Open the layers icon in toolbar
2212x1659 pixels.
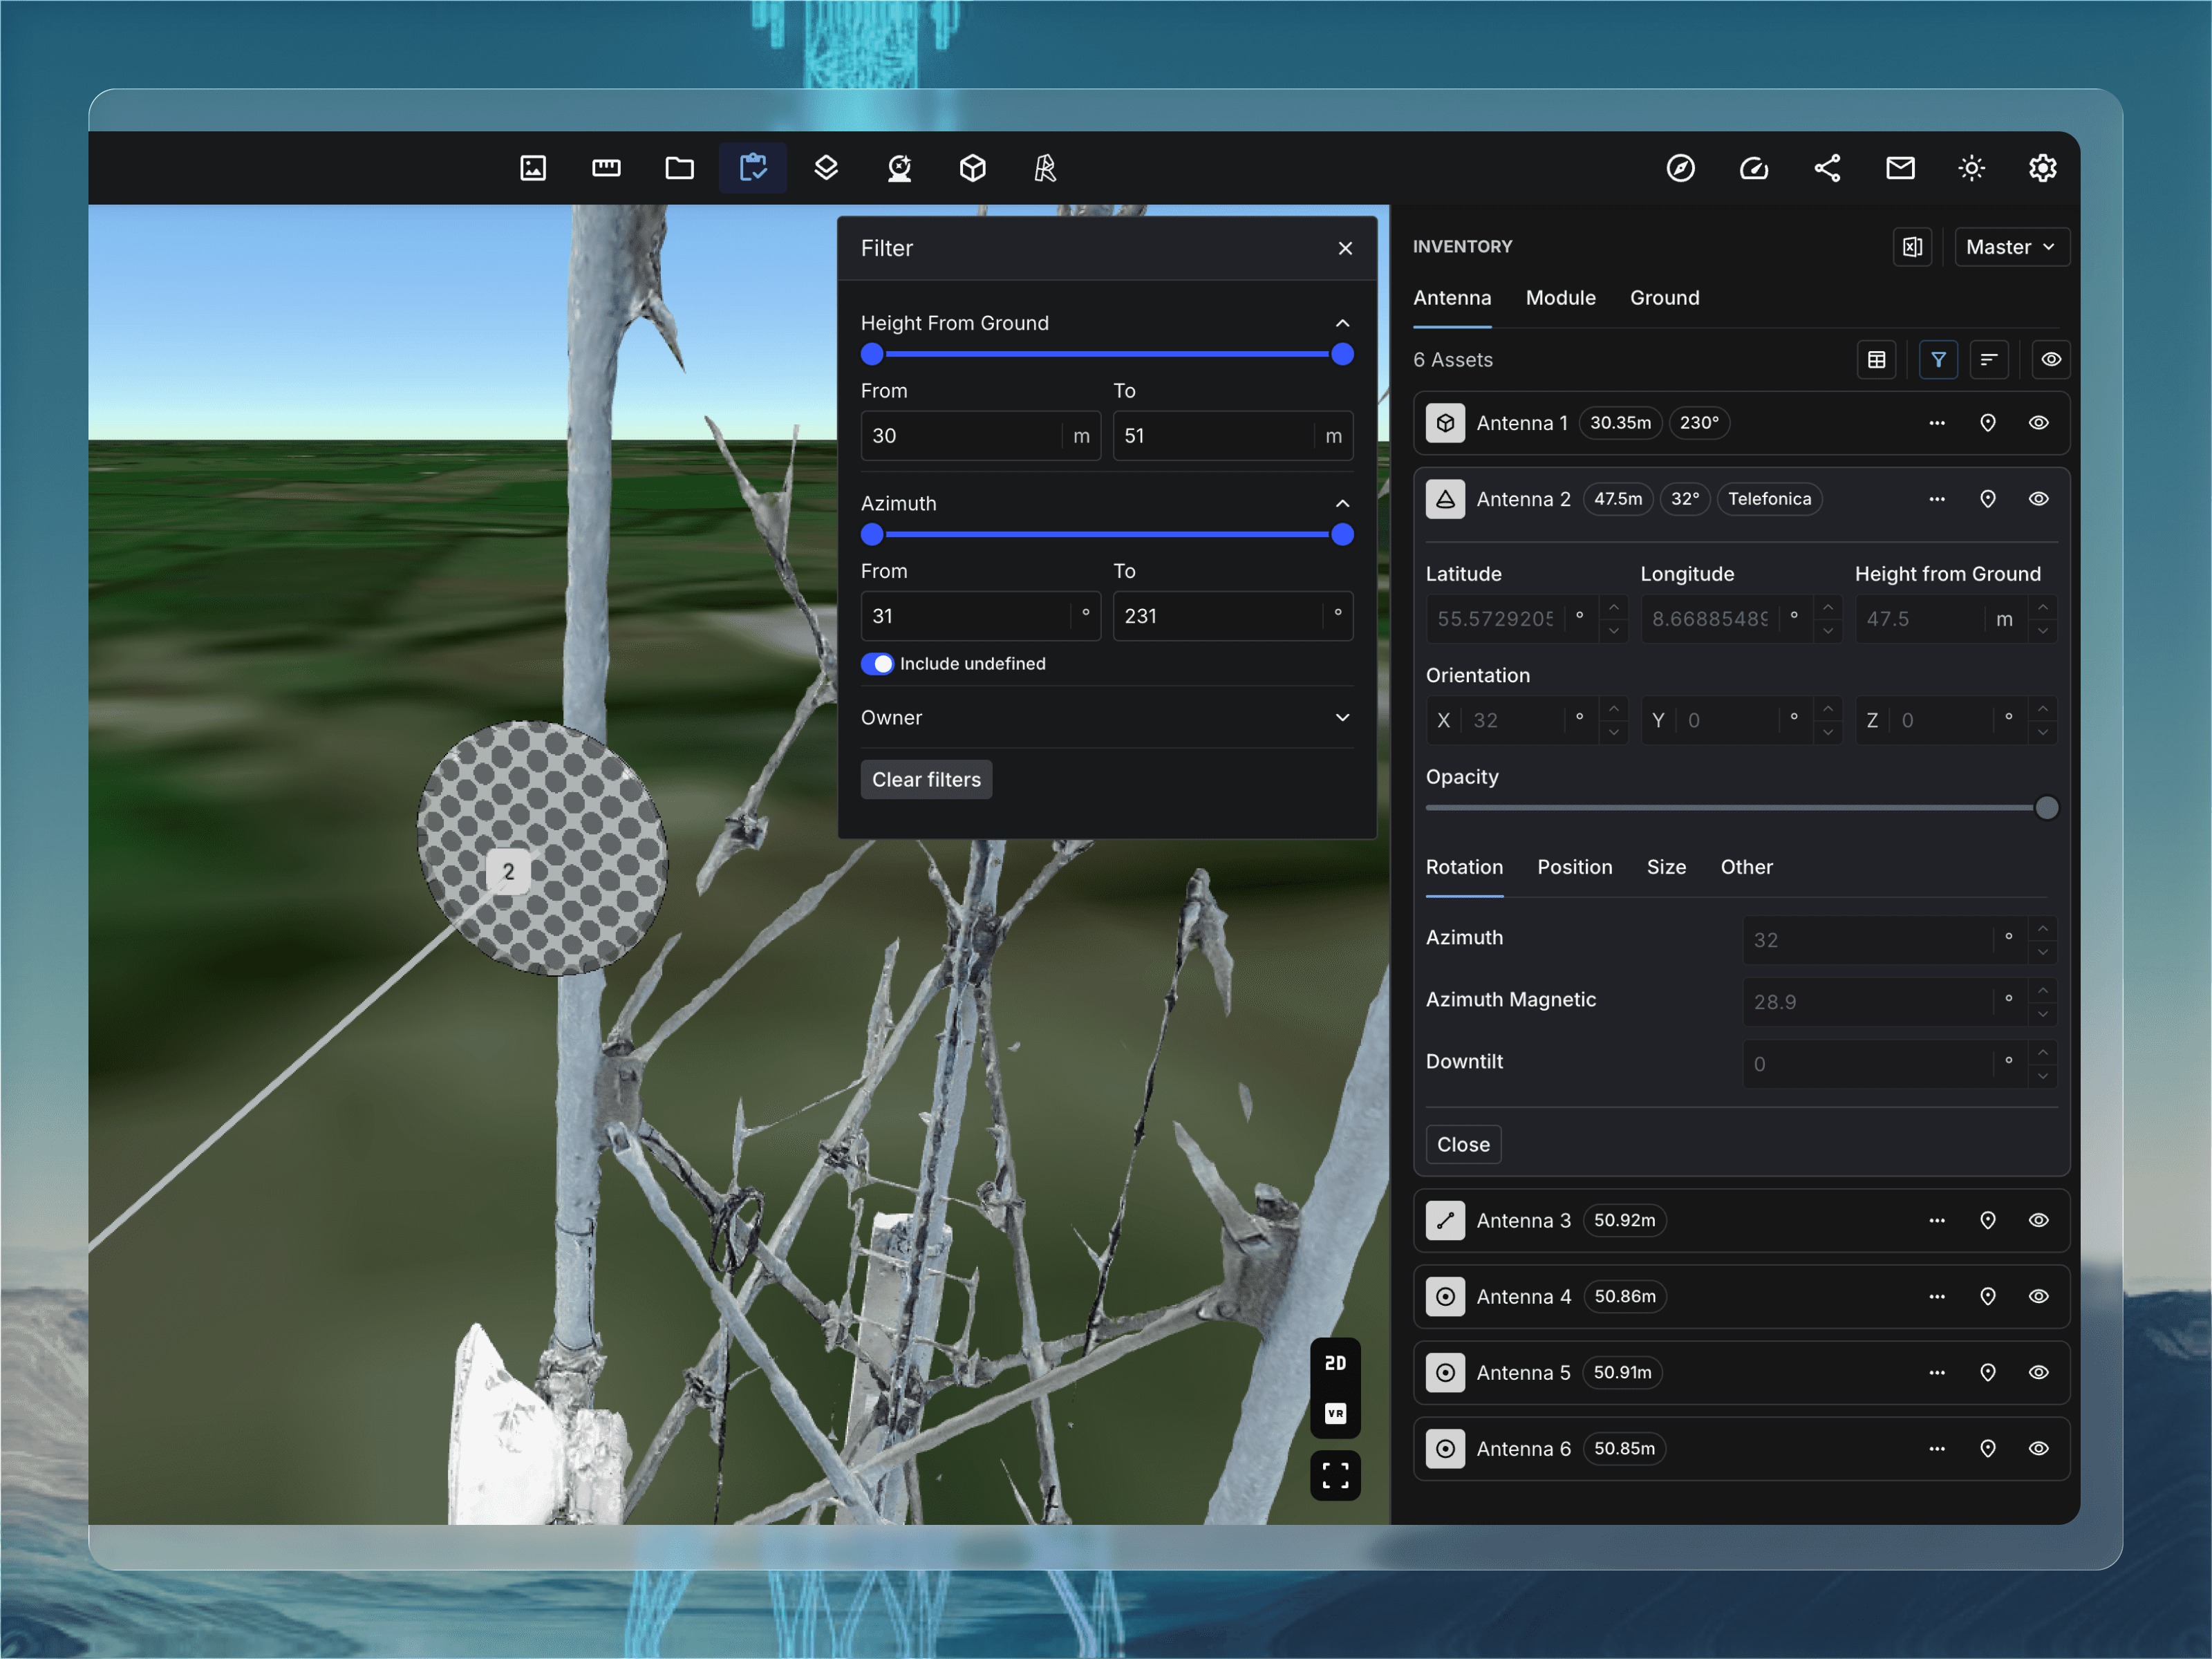(826, 168)
